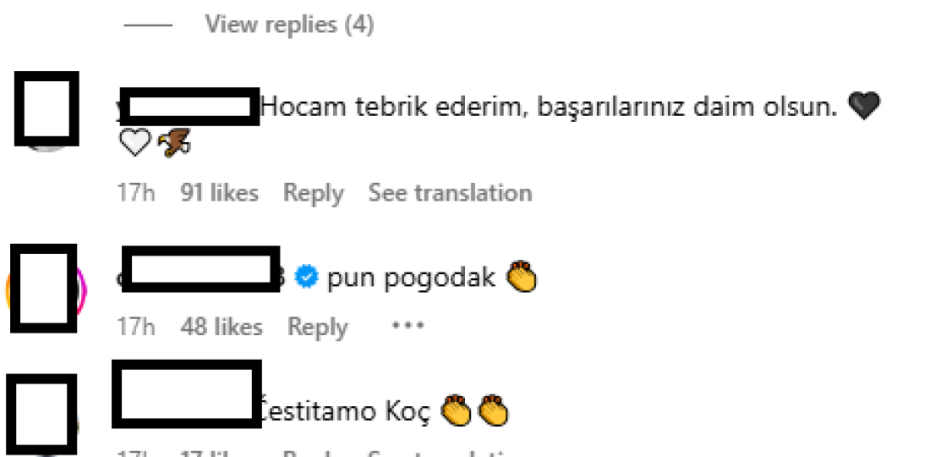Reply to the Hocam tebrik ederim comment
Image resolution: width=930 pixels, height=457 pixels.
(x=313, y=193)
